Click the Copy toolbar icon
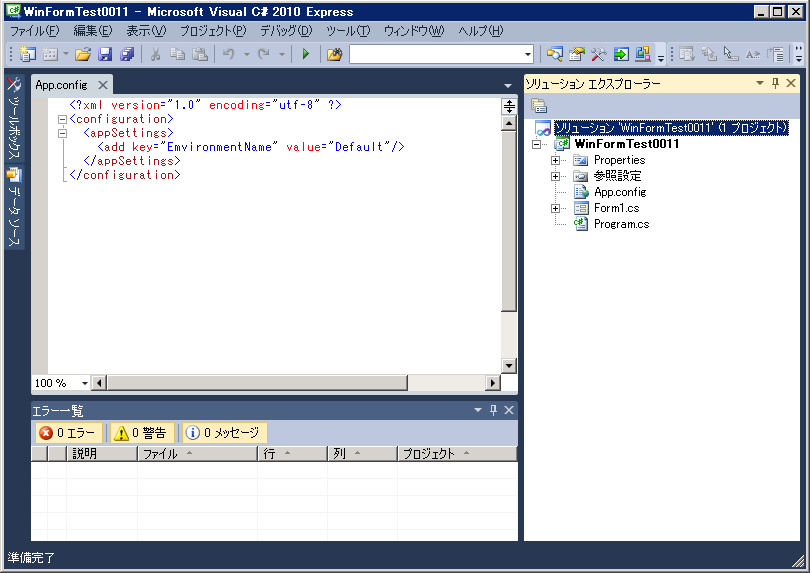Screen dimensions: 810x573 [178, 54]
